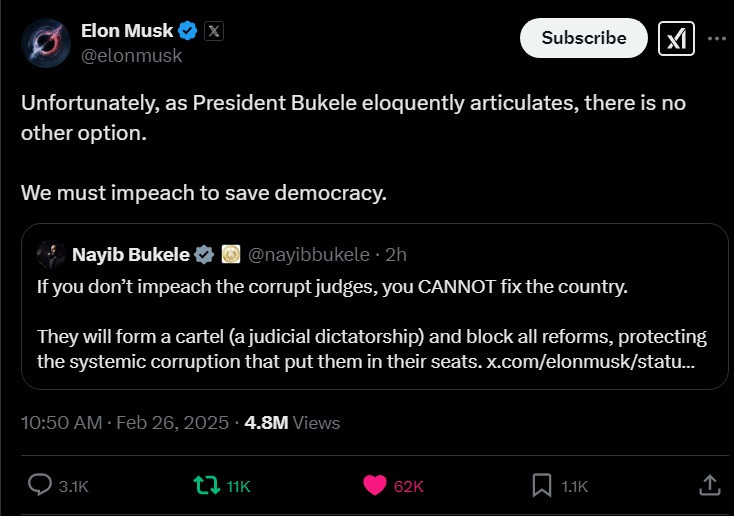The height and width of the screenshot is (516, 734).
Task: Bookmark this post
Action: [541, 485]
